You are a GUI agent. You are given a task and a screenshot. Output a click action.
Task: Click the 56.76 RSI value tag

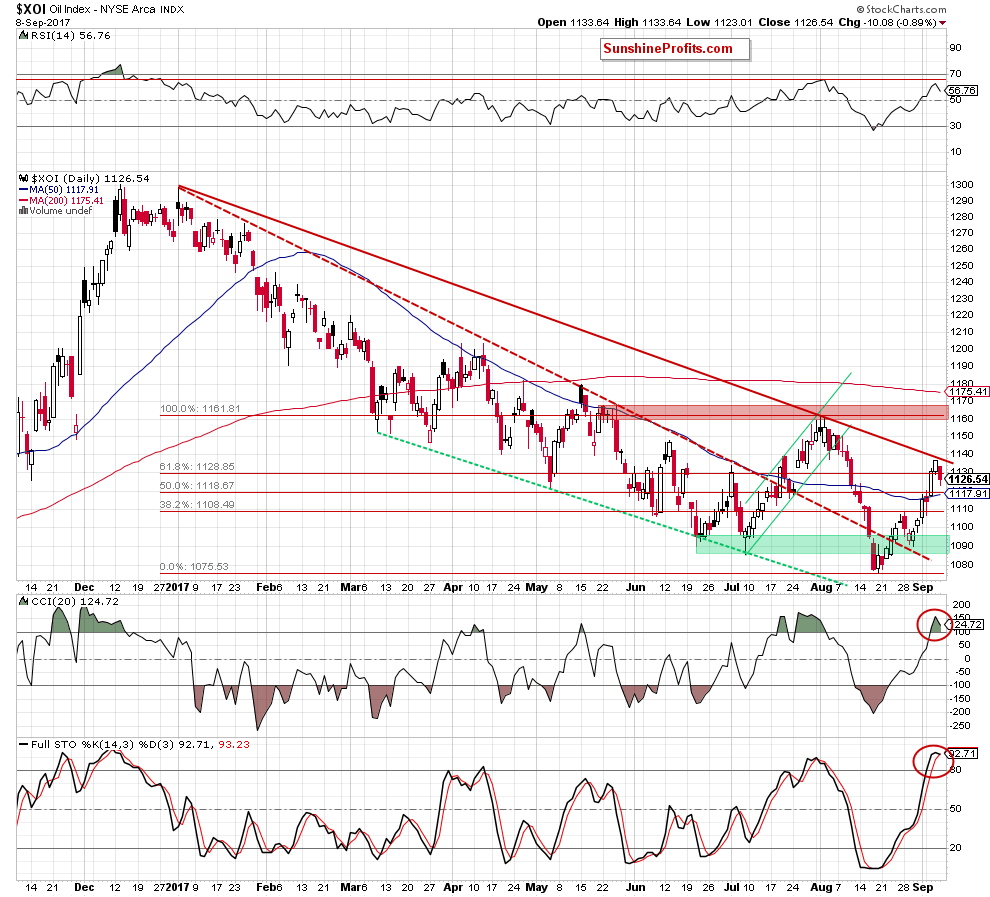pos(962,90)
